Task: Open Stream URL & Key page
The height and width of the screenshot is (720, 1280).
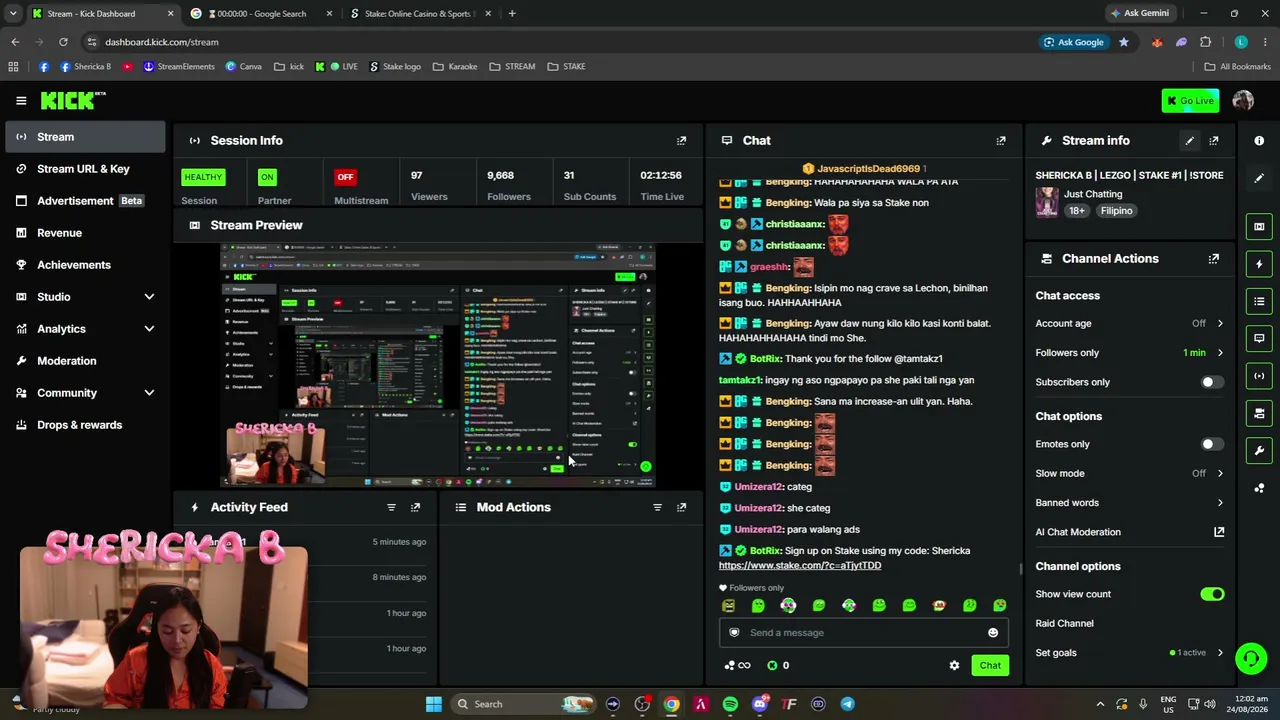Action: pyautogui.click(x=84, y=169)
